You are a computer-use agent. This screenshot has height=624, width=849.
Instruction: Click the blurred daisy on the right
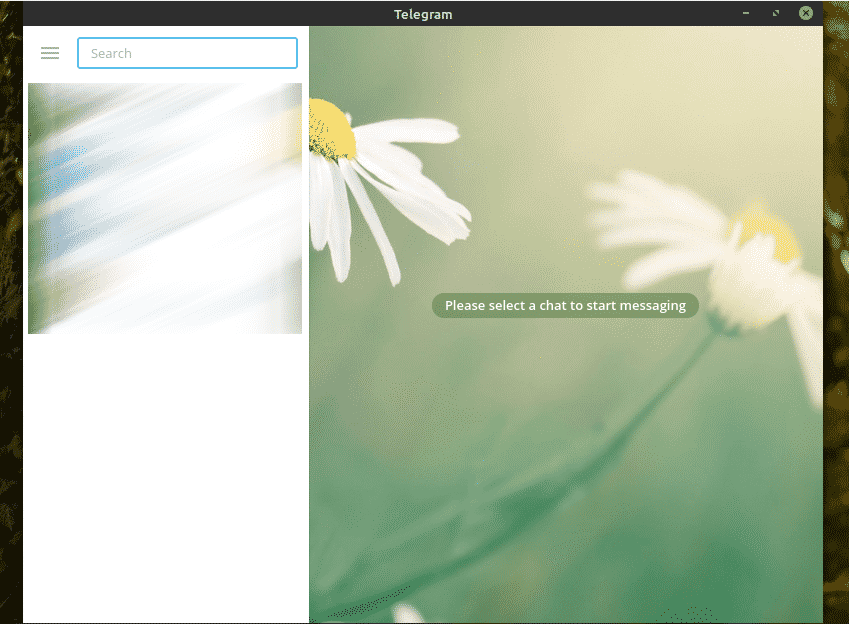(x=740, y=250)
